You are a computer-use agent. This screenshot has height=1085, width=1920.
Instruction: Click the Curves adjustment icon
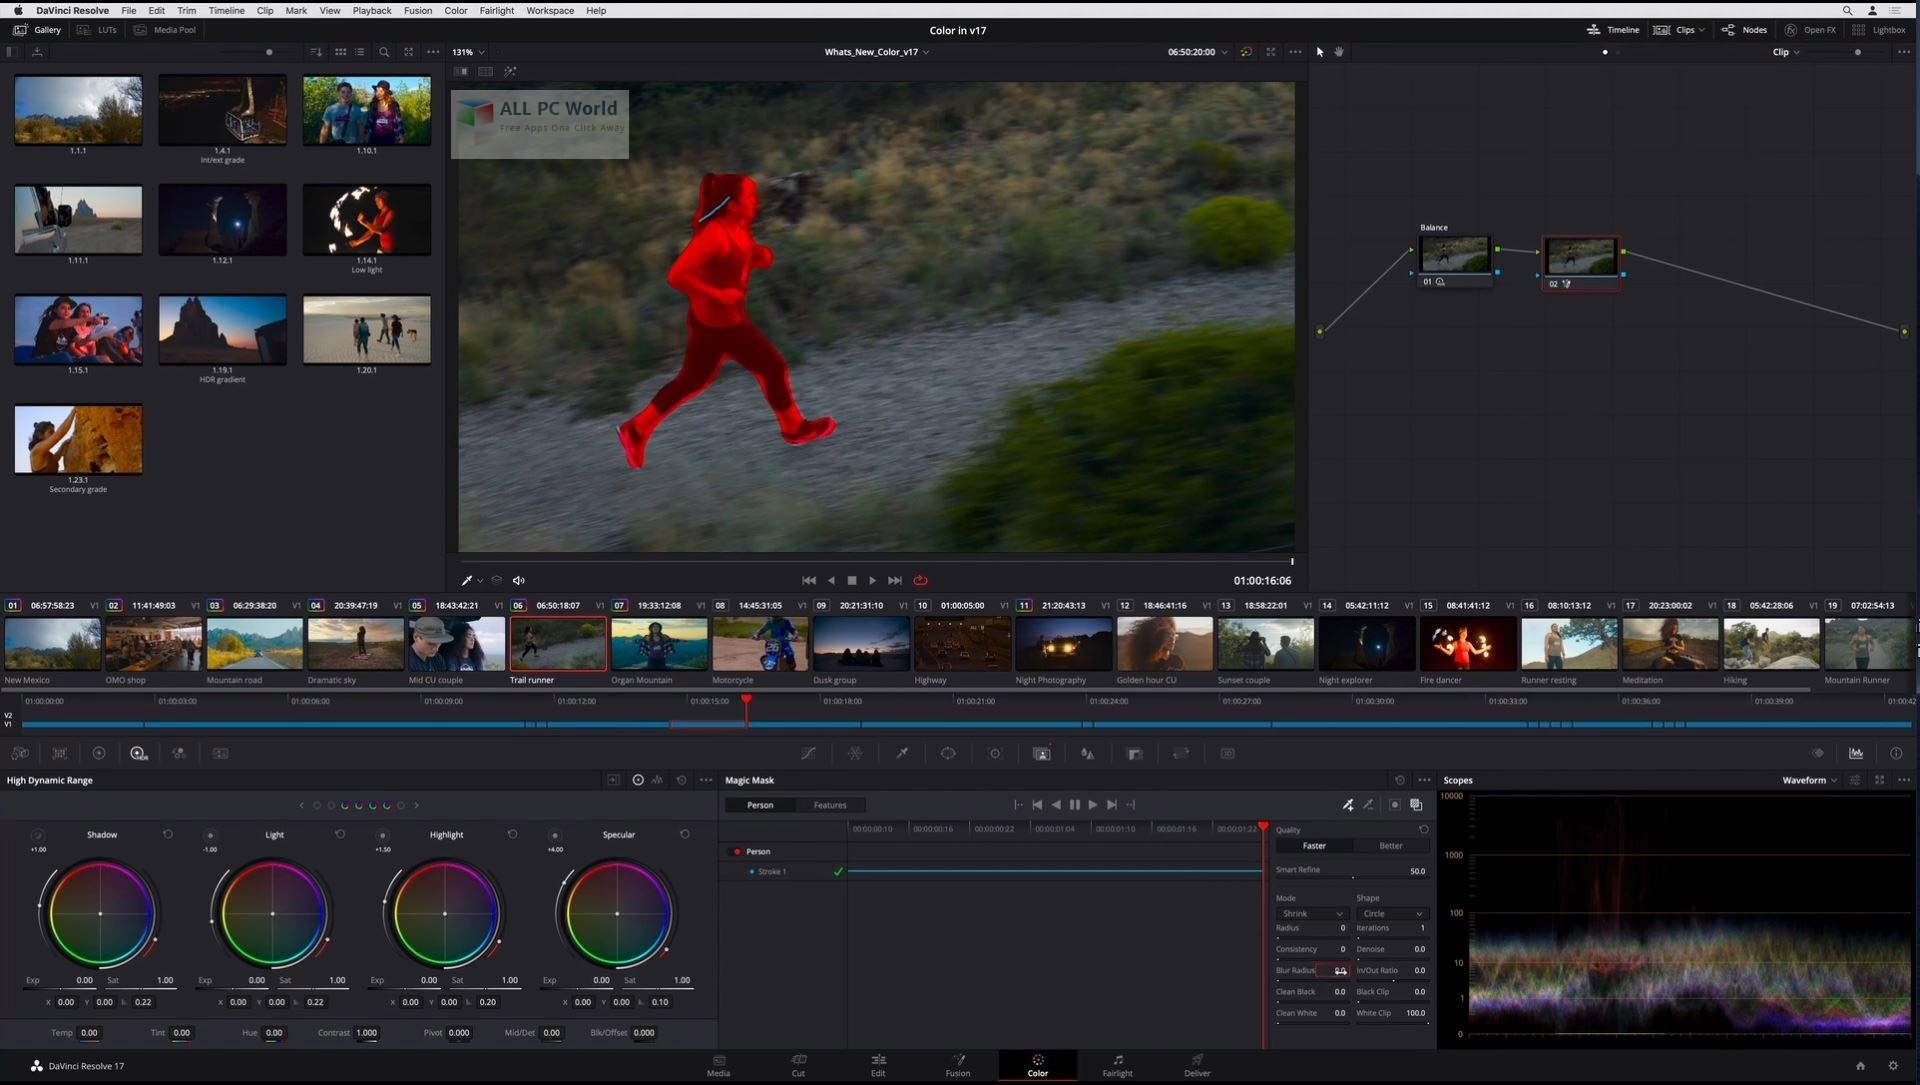810,753
